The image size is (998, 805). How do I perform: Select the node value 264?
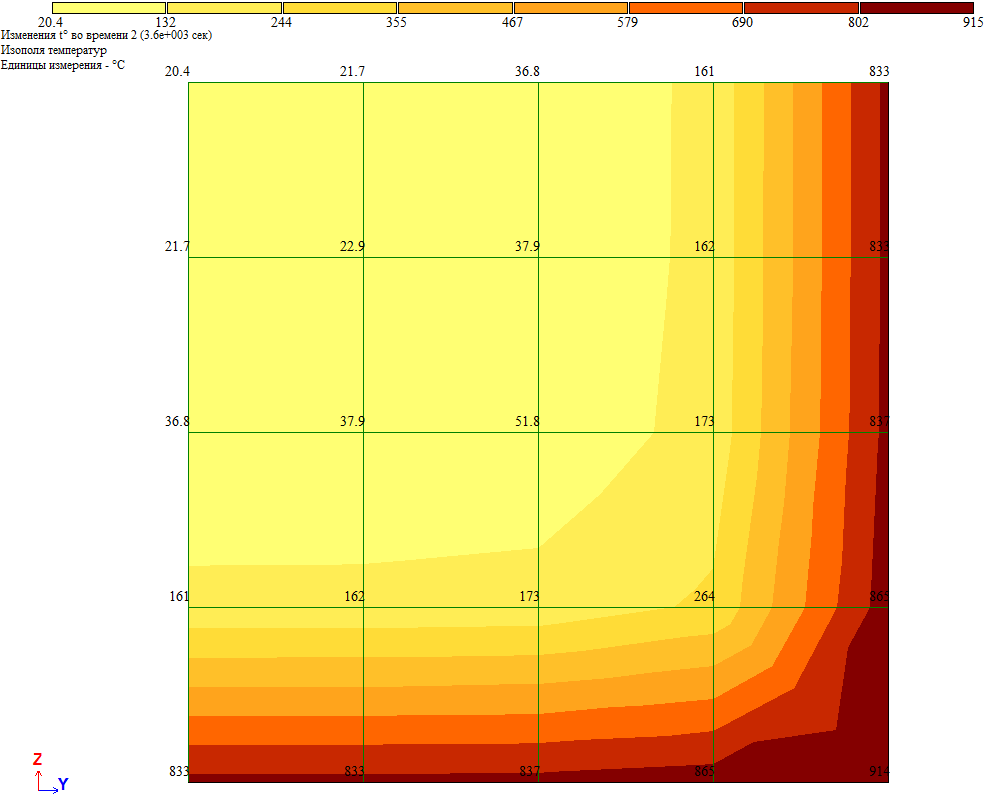pos(704,597)
